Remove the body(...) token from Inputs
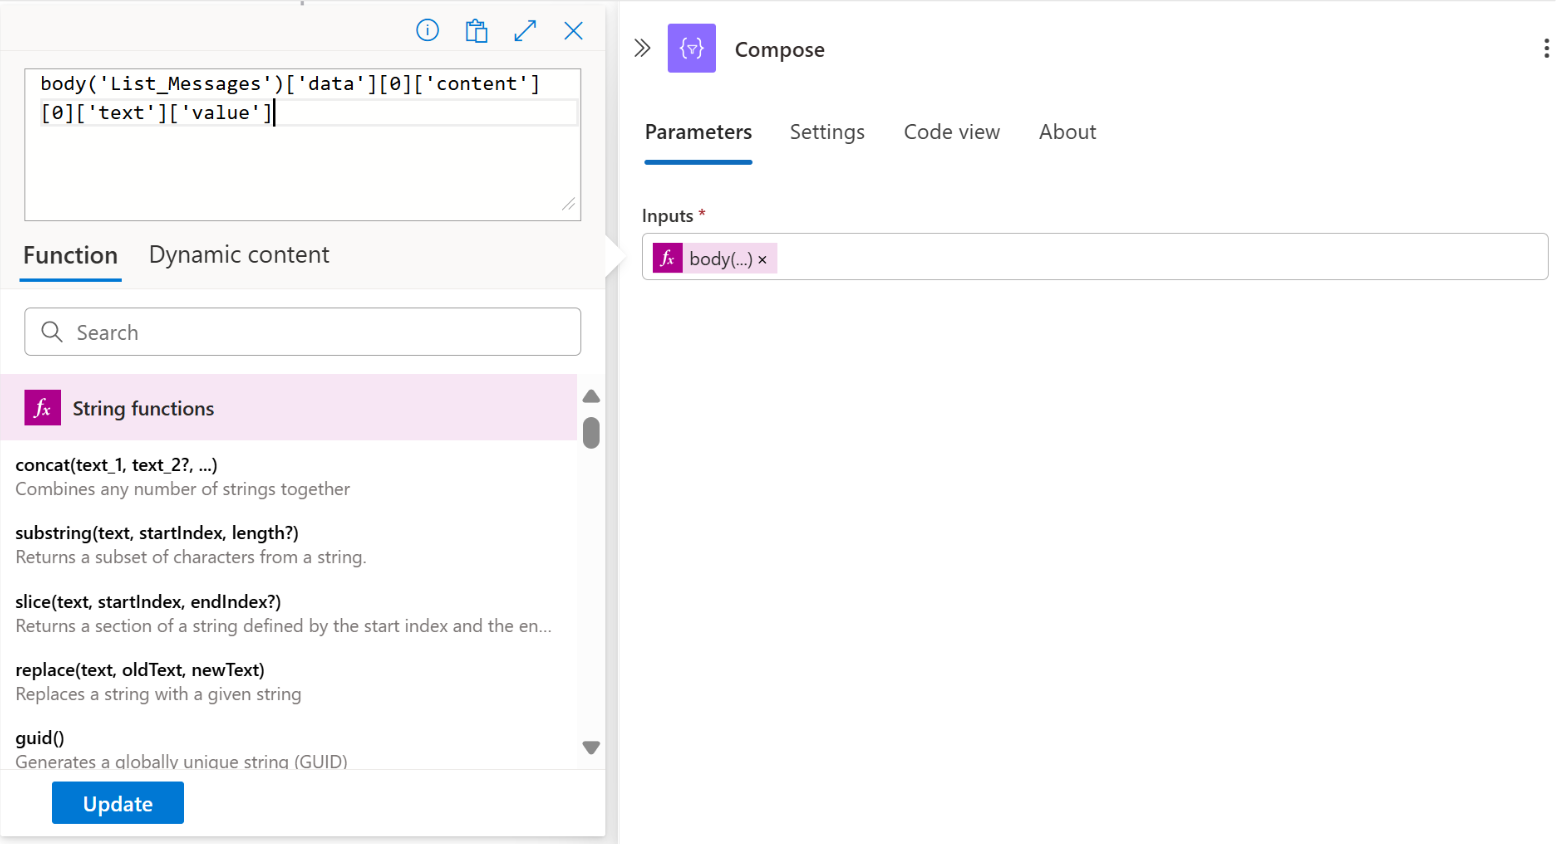This screenshot has width=1567, height=844. 762,260
